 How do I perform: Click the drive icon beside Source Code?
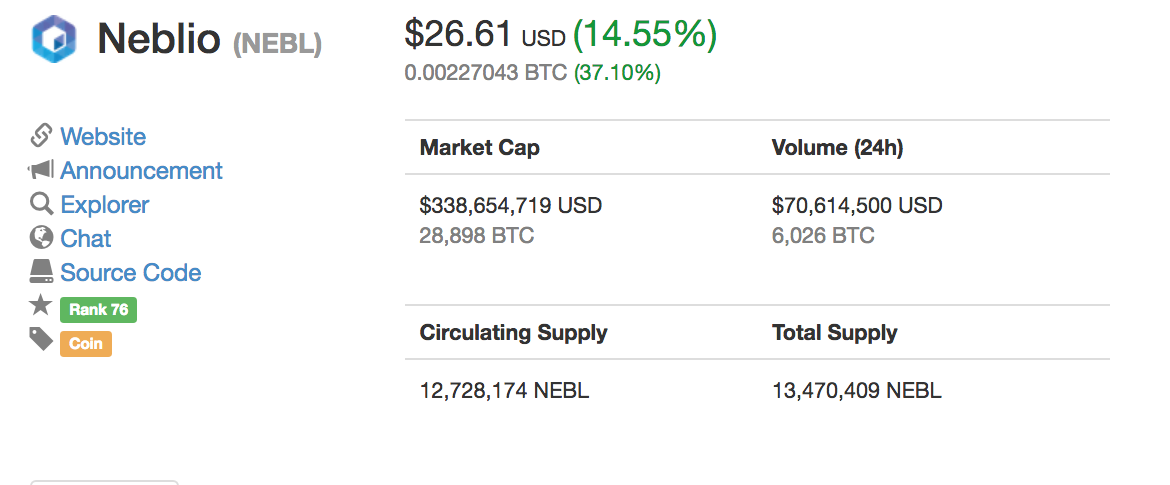pos(41,272)
